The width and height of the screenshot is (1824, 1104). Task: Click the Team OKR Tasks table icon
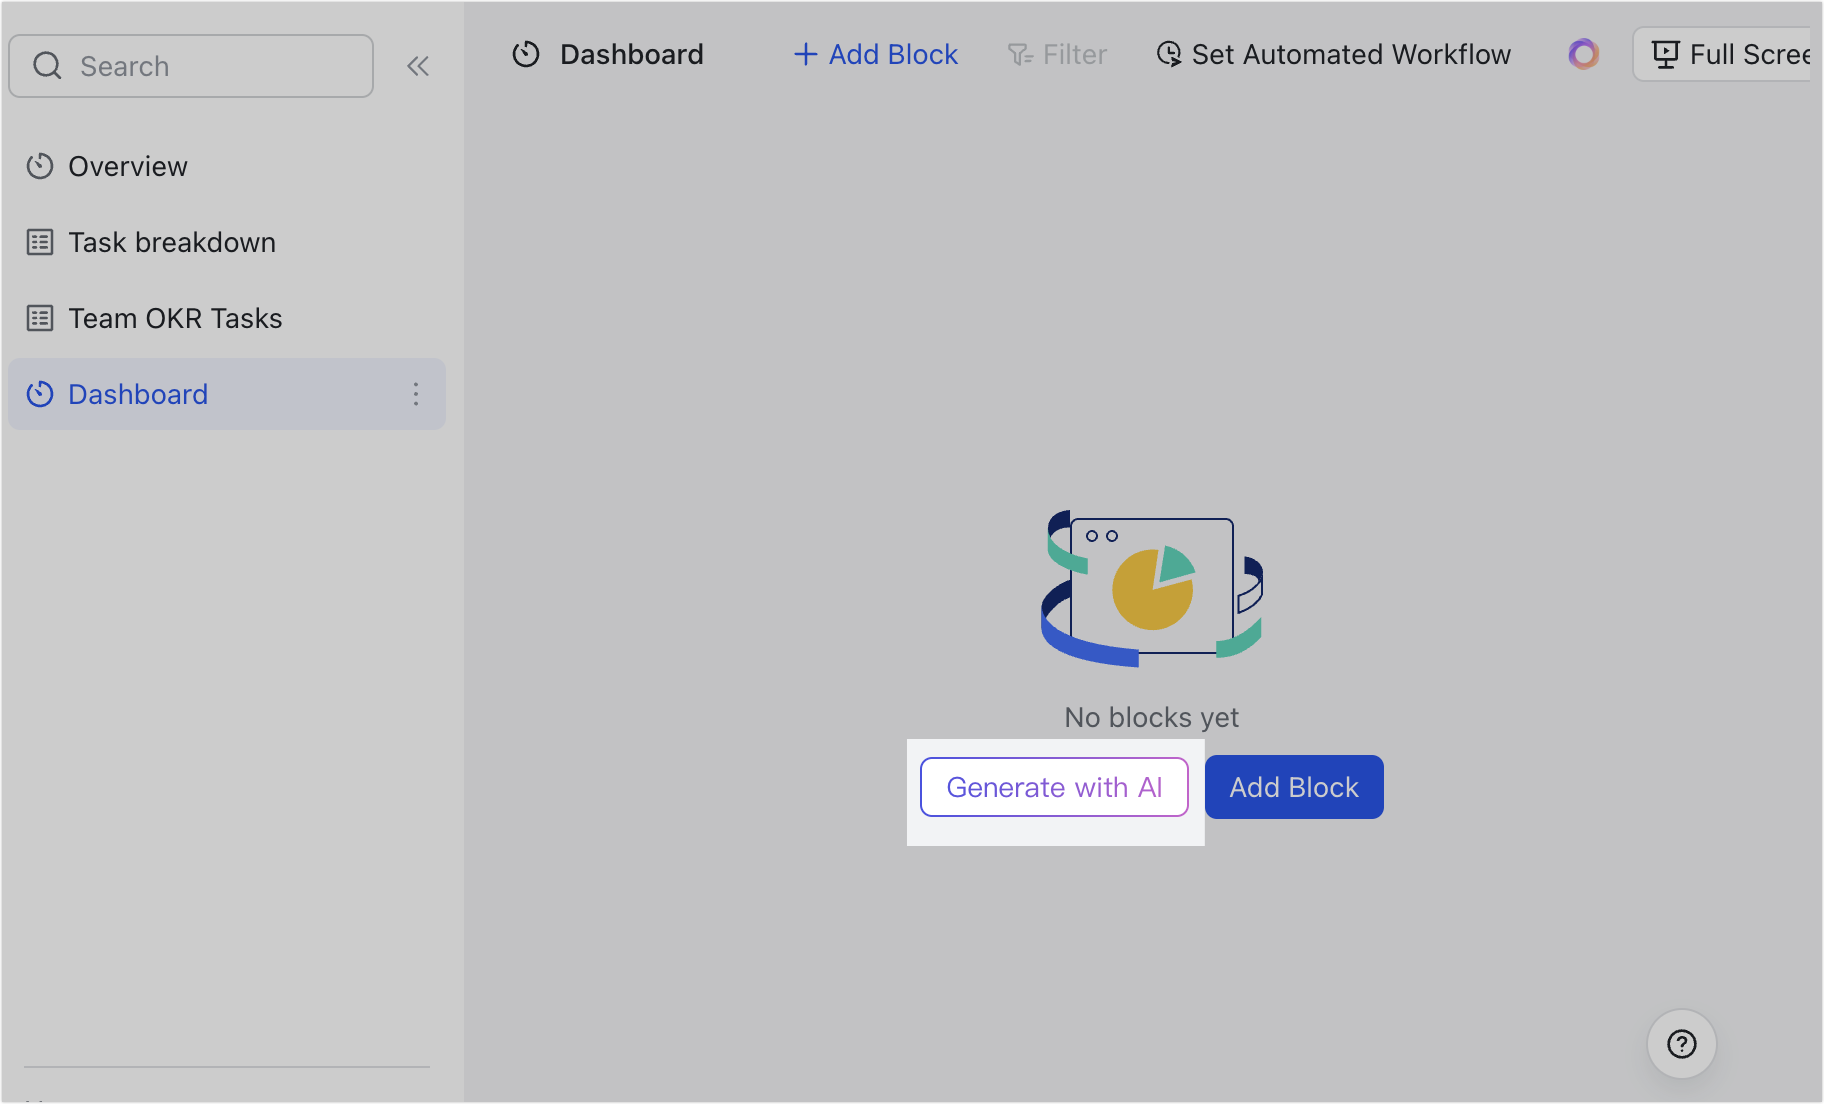(40, 318)
